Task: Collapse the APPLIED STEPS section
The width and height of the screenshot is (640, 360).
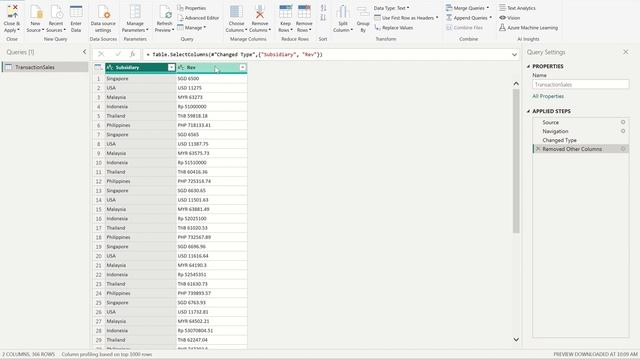Action: pyautogui.click(x=529, y=111)
